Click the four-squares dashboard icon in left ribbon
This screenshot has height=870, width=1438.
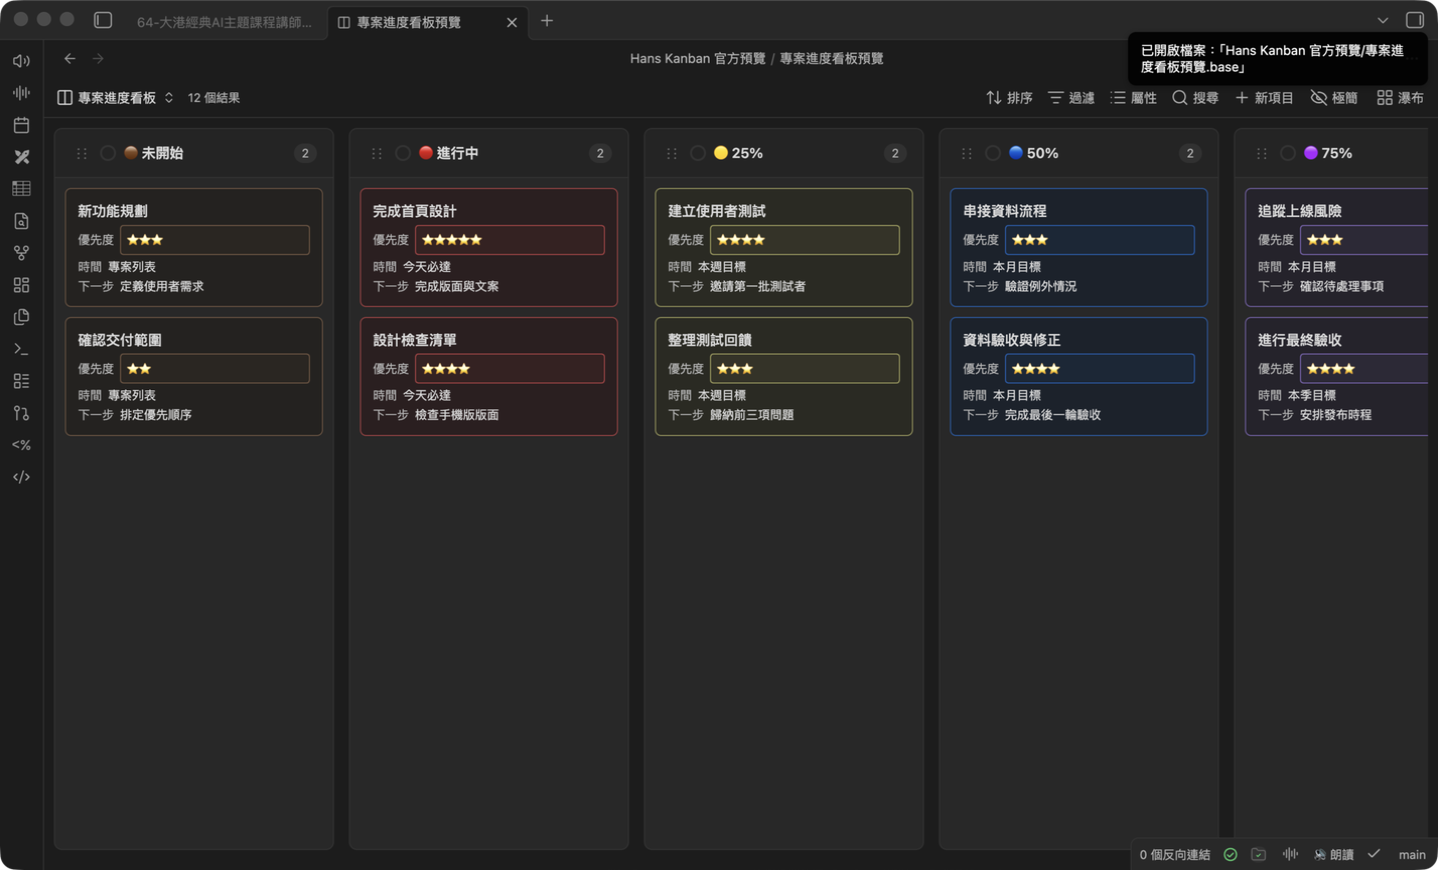(x=21, y=285)
